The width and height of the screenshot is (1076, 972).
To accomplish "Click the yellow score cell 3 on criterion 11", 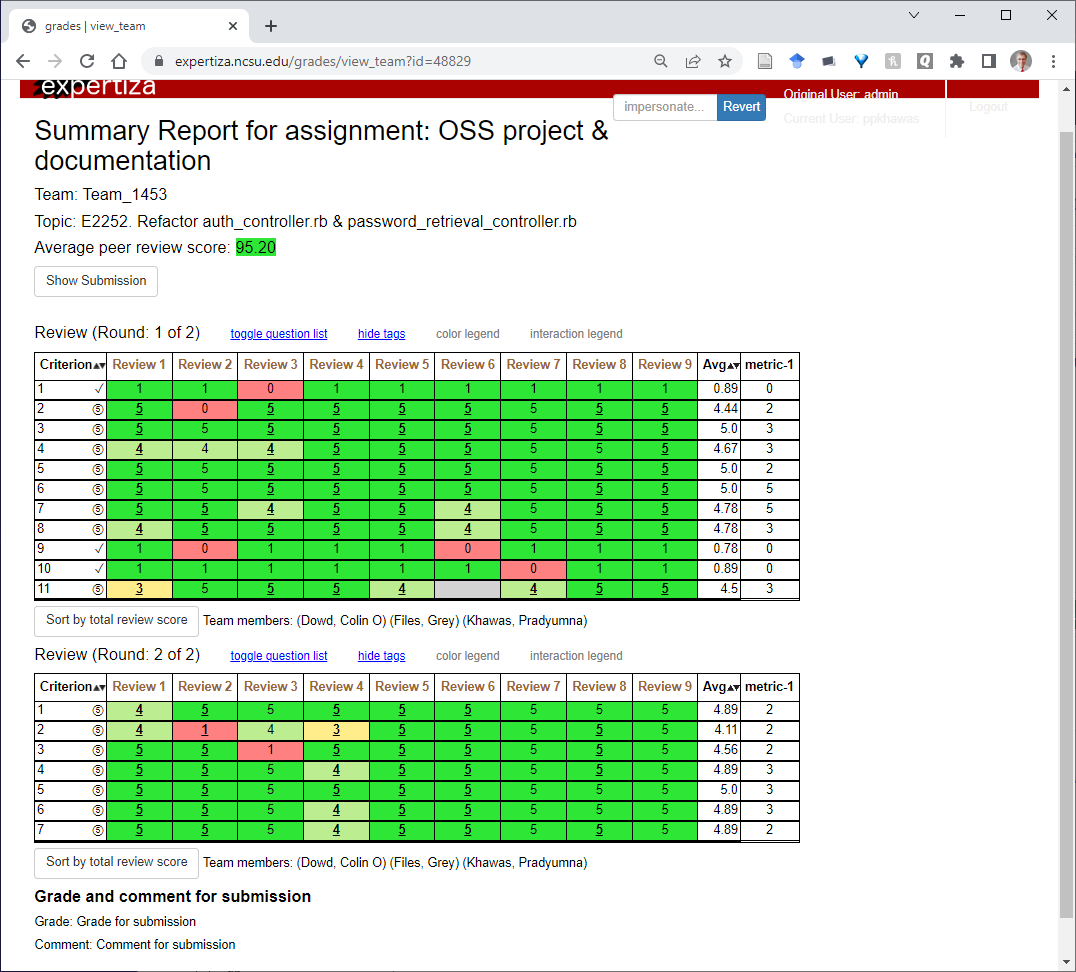I will 139,589.
